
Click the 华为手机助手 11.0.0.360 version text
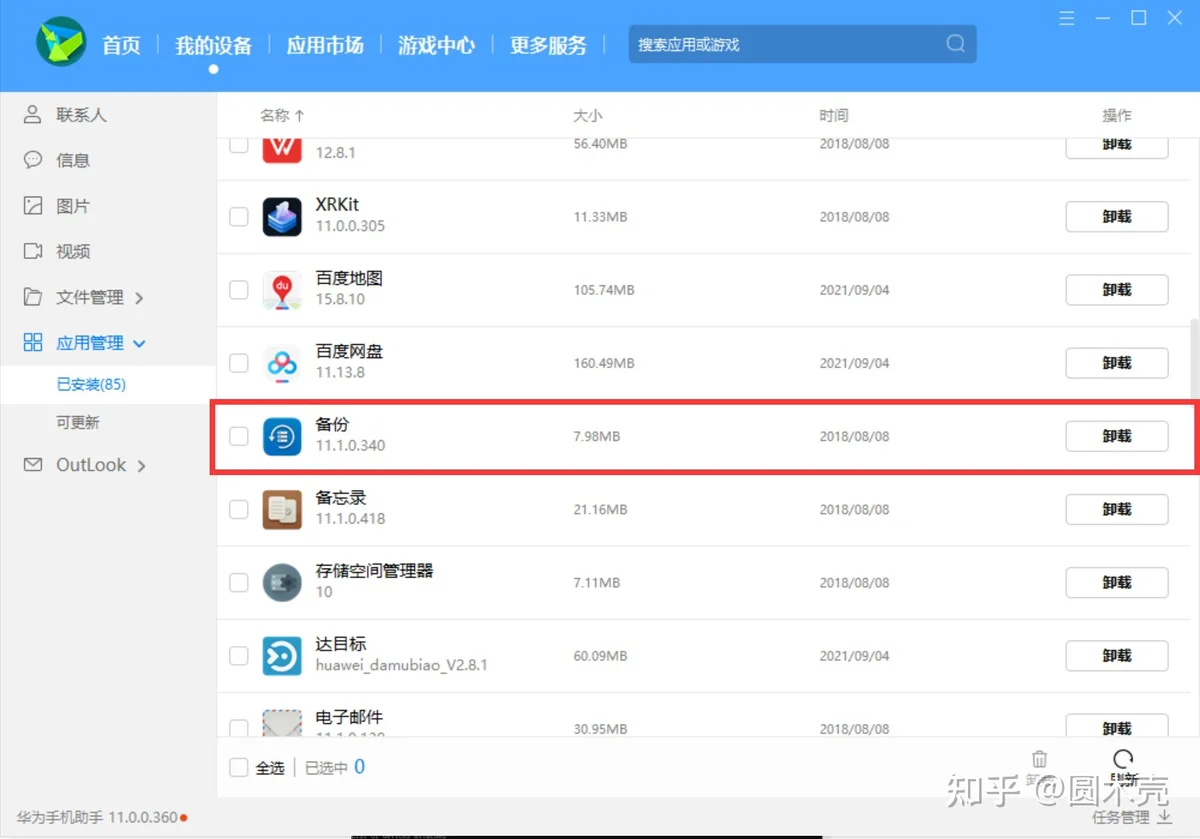[97, 817]
